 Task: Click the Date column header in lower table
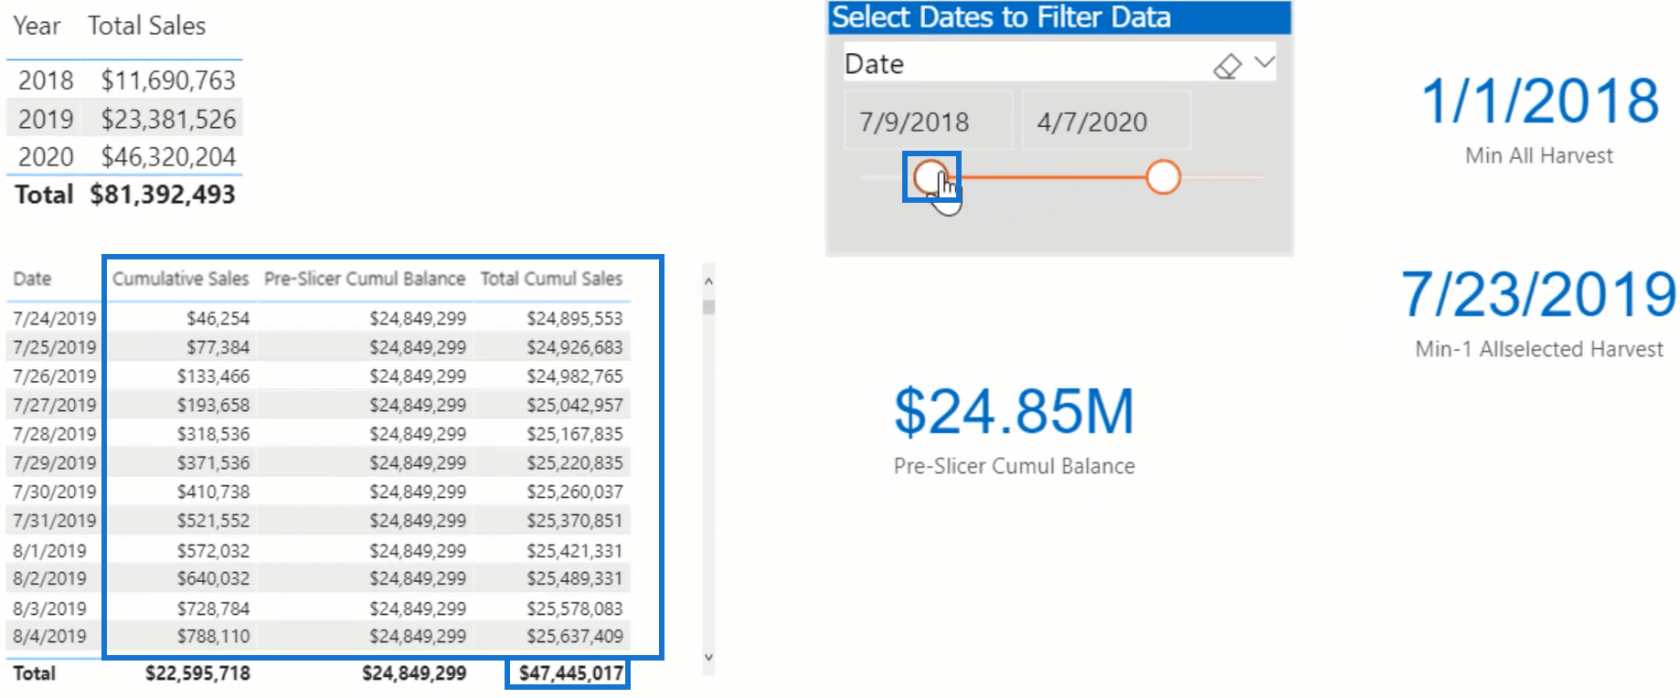click(x=32, y=279)
